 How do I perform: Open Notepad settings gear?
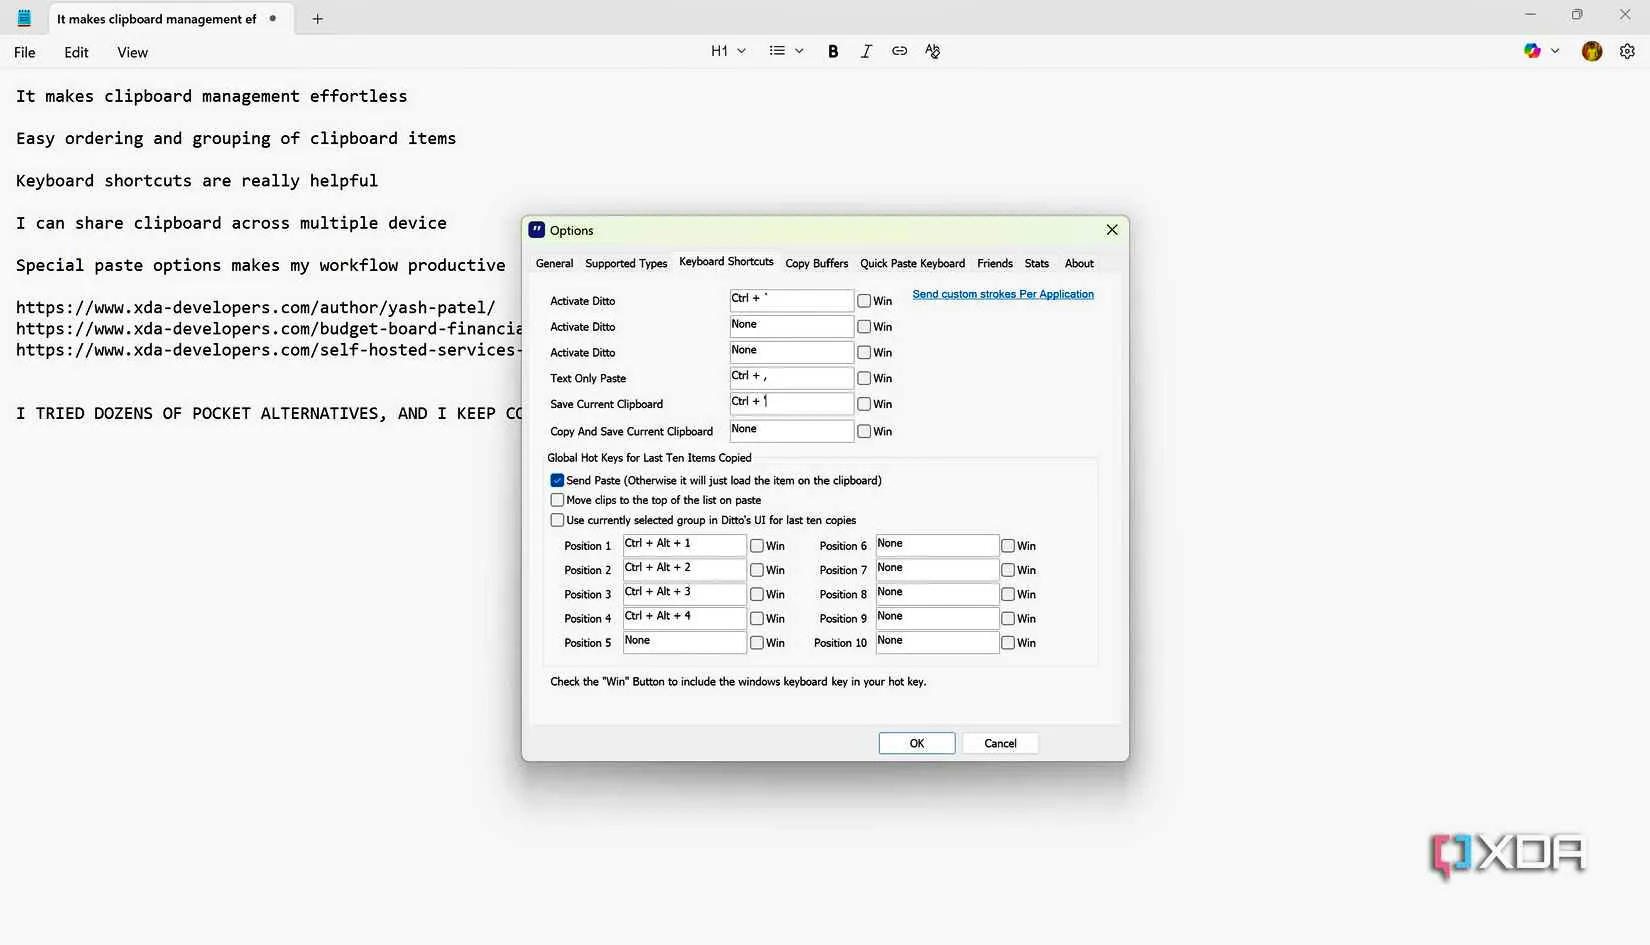tap(1627, 51)
